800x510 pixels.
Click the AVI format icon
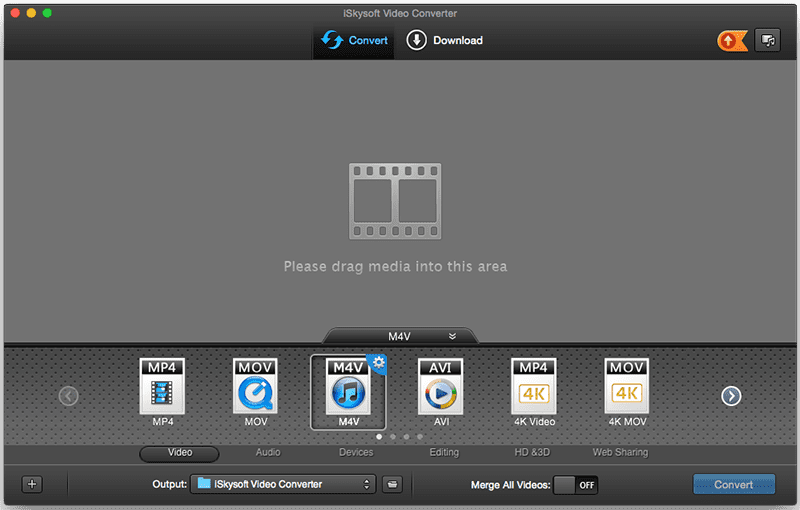(441, 388)
